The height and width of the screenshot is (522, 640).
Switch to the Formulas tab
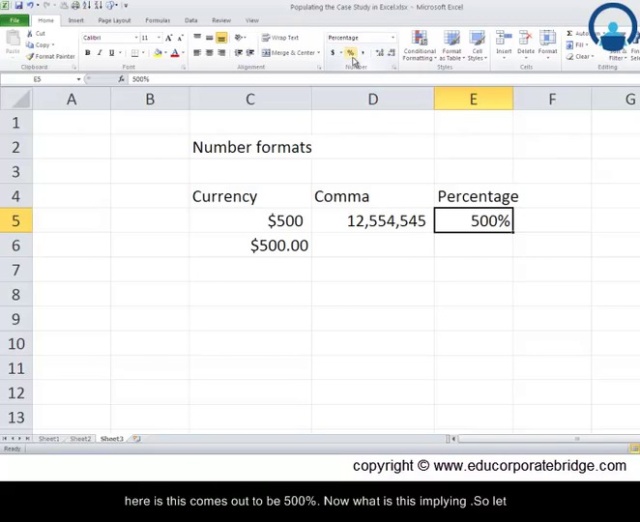pos(158,20)
